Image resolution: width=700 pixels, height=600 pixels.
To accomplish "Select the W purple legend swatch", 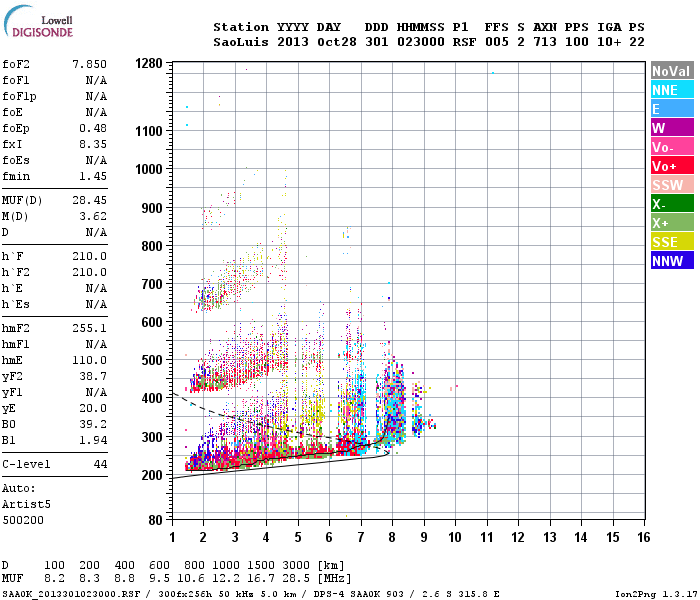I will tap(672, 128).
